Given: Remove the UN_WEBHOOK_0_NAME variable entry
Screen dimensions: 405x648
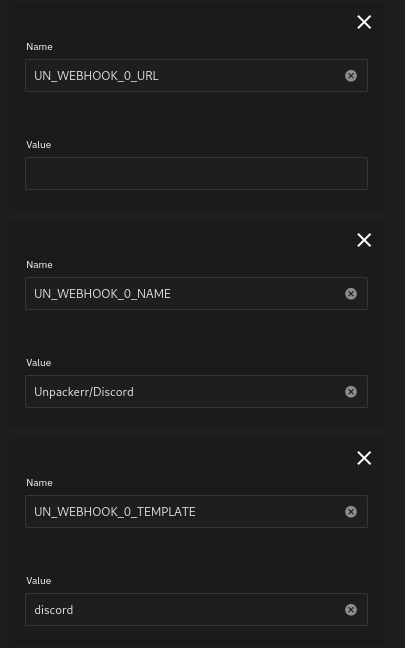Looking at the screenshot, I should click(x=364, y=240).
